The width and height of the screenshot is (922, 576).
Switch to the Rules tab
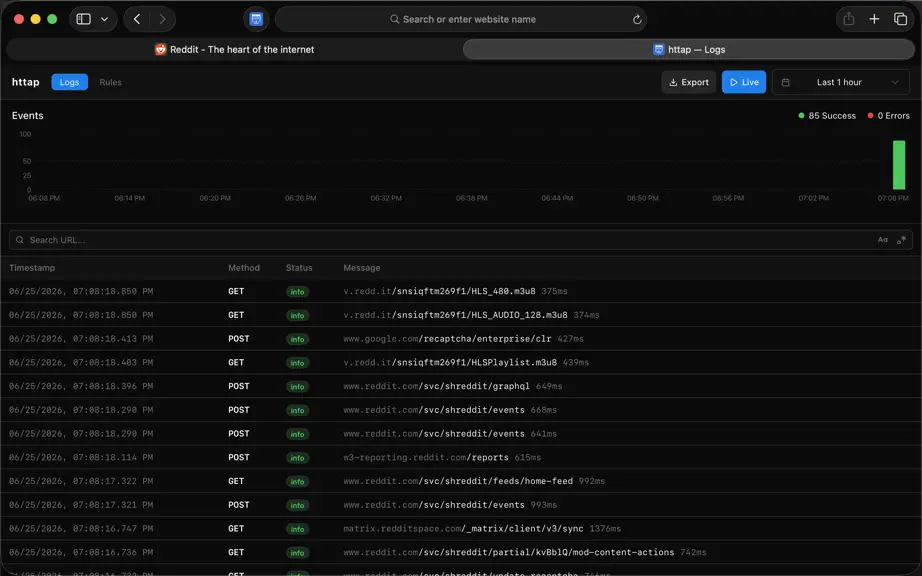pos(111,82)
